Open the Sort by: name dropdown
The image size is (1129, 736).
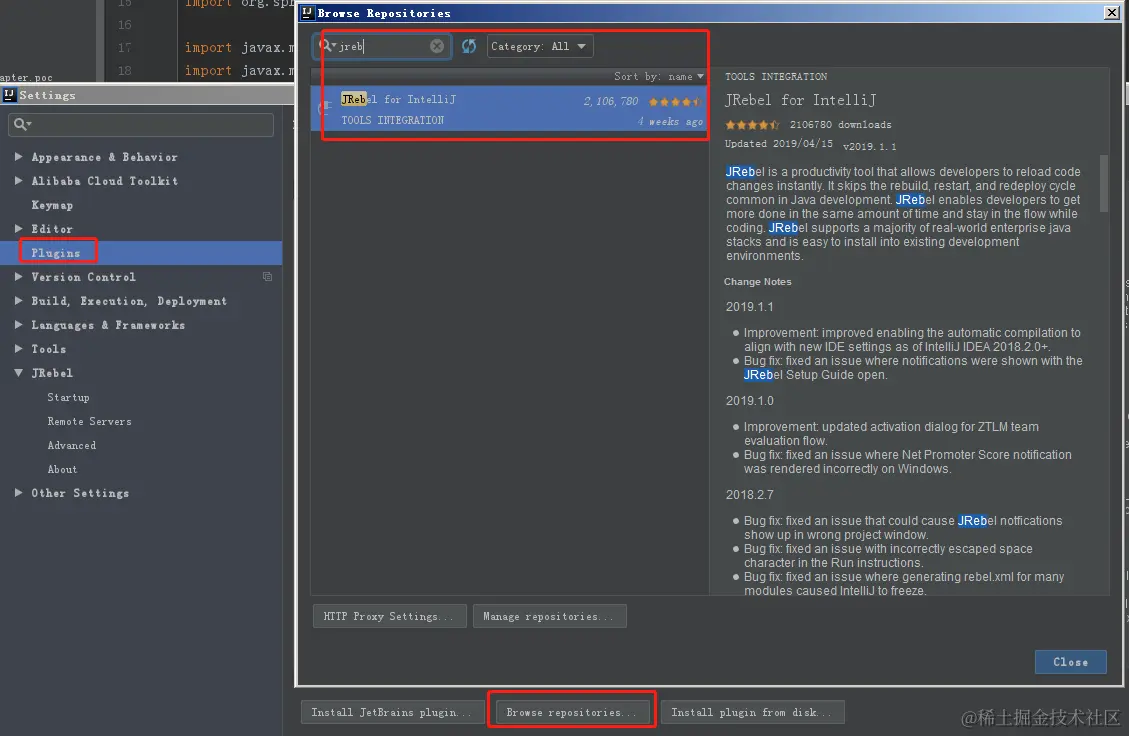(x=659, y=76)
